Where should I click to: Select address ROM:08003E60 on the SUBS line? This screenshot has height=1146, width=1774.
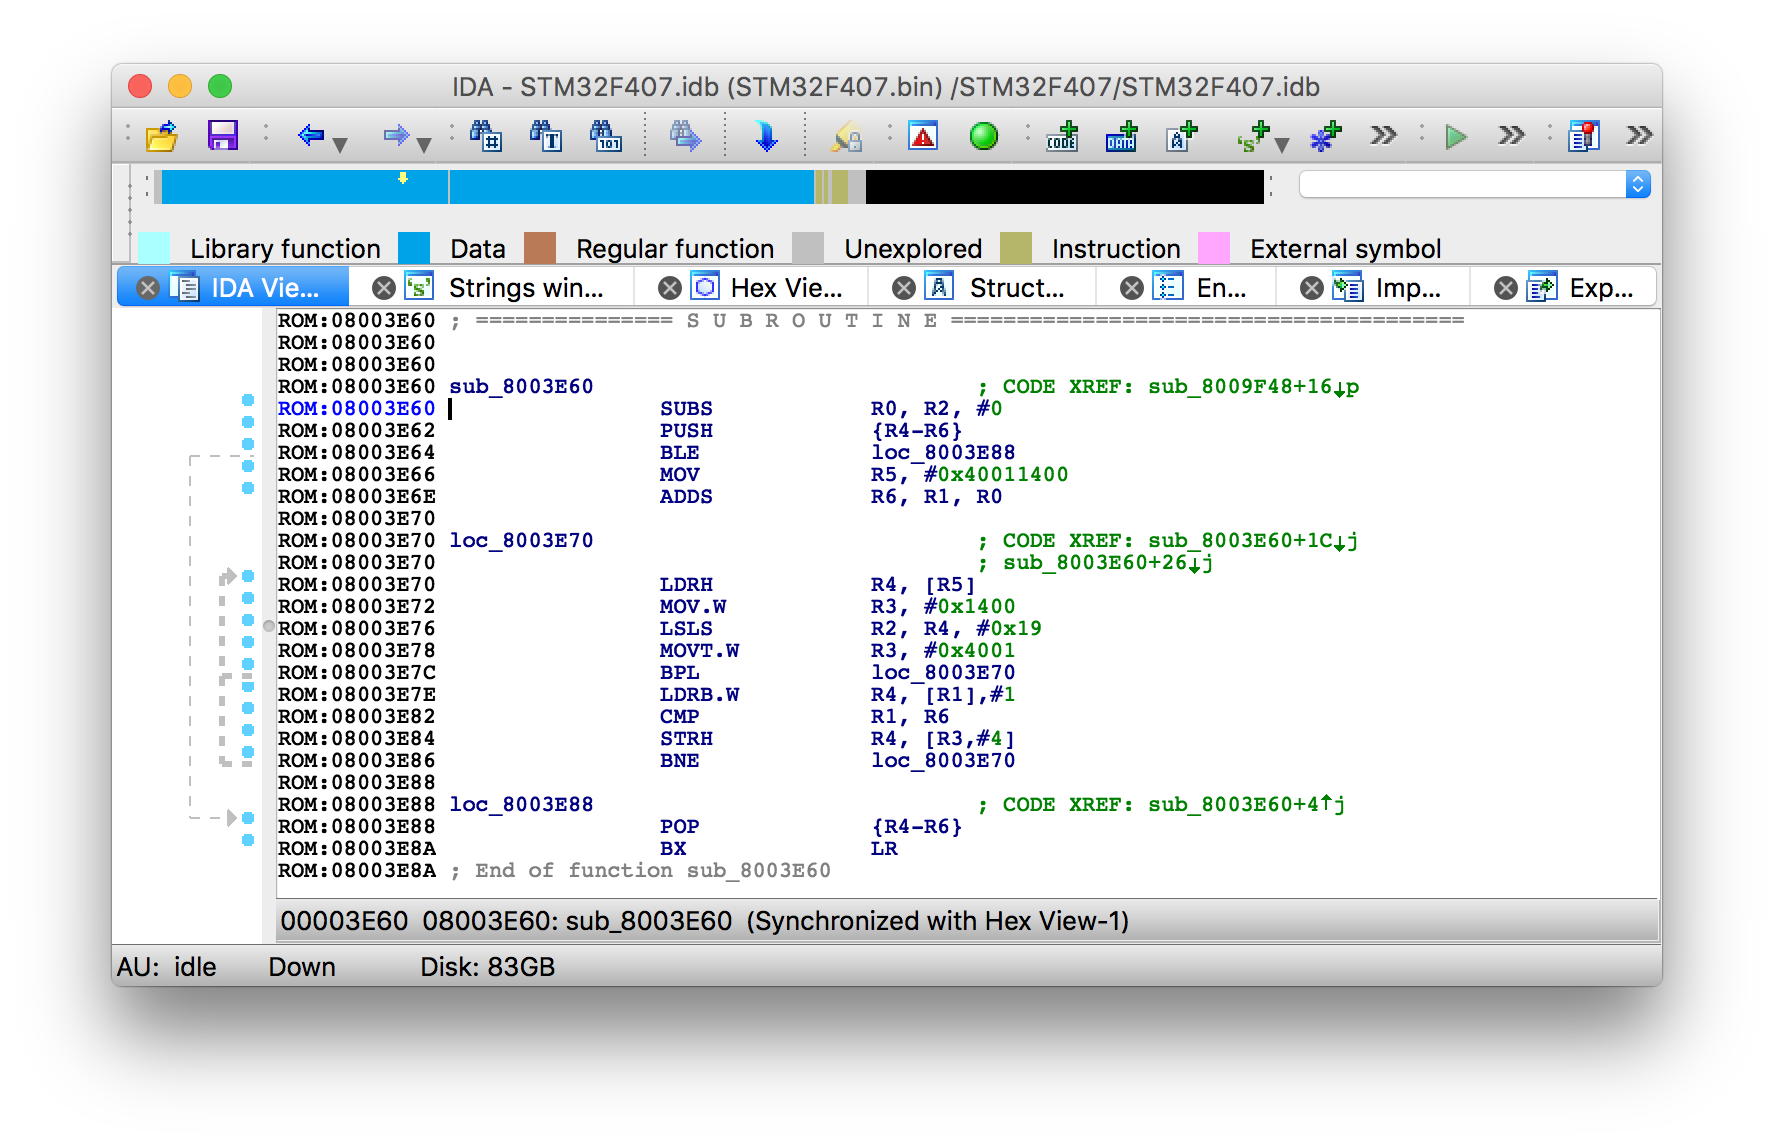coord(356,408)
